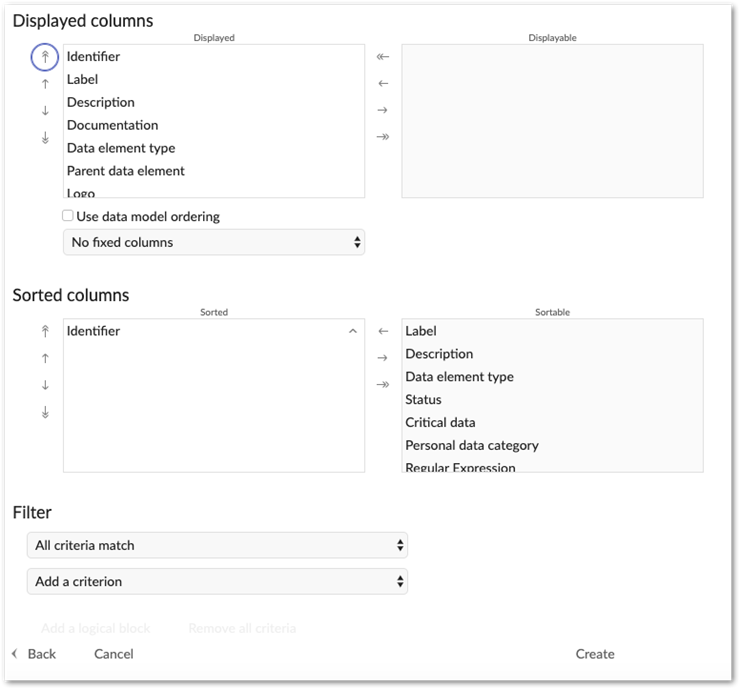Viewport: 740px width, 689px height.
Task: Remove all sorted columns double right arrow
Action: (383, 385)
